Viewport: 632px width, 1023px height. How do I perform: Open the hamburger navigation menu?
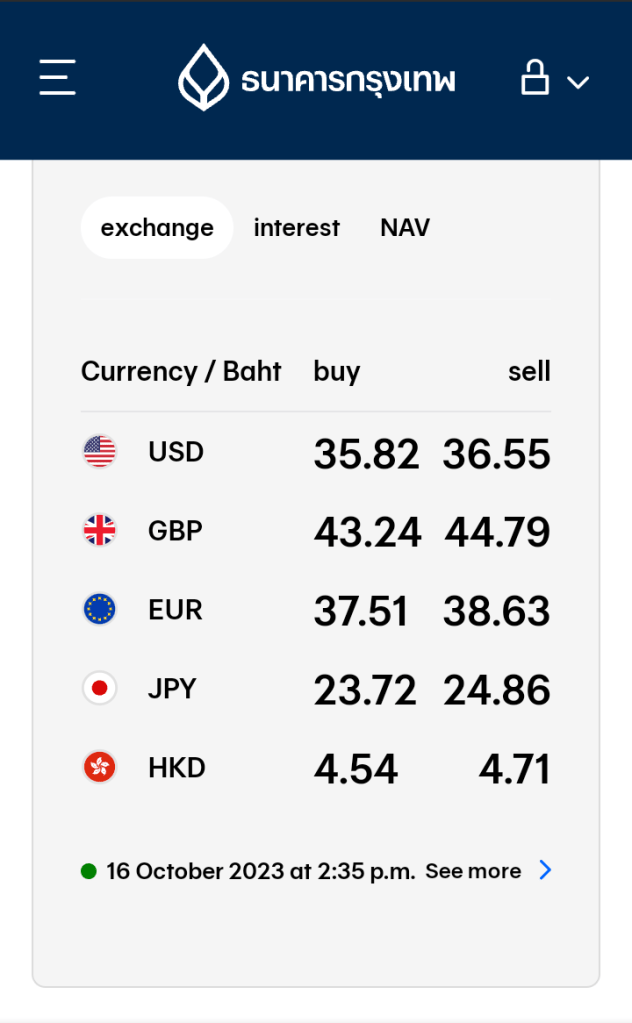click(58, 77)
